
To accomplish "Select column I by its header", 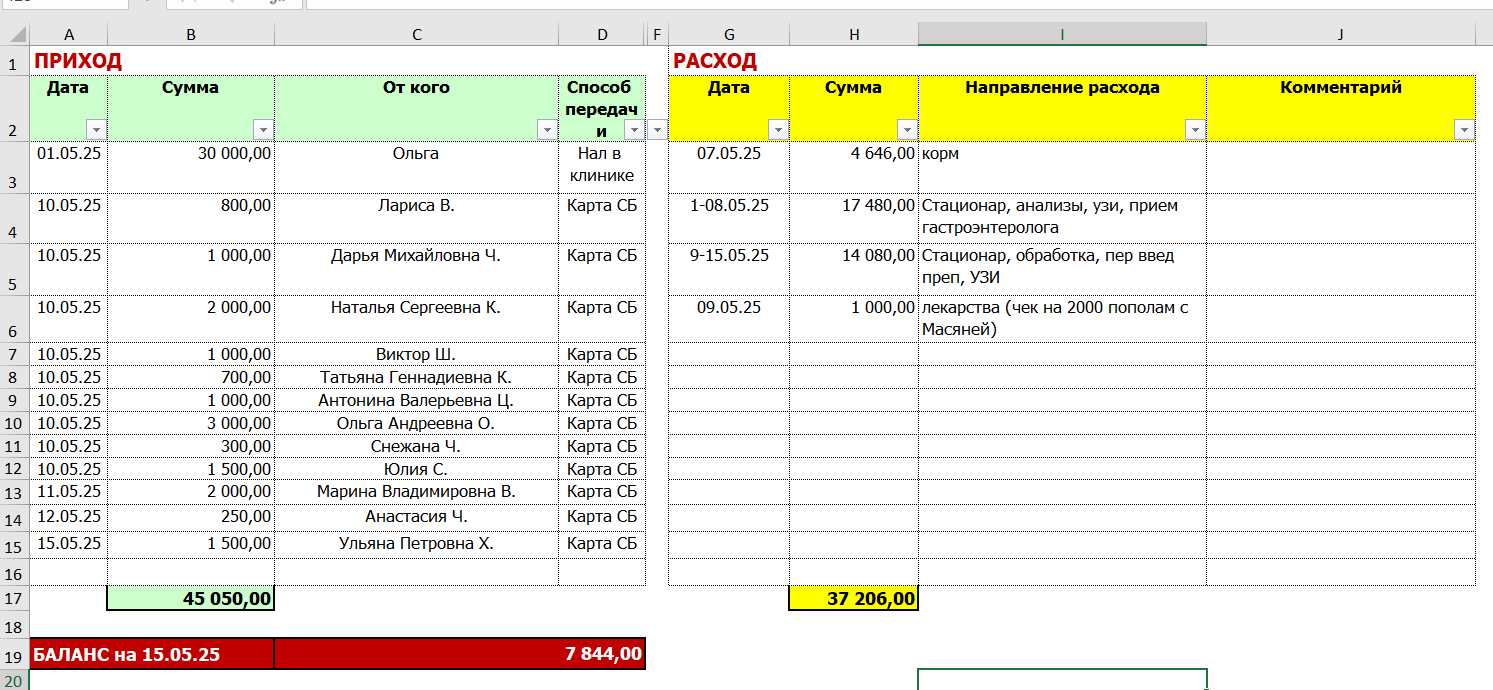I will tap(1062, 35).
